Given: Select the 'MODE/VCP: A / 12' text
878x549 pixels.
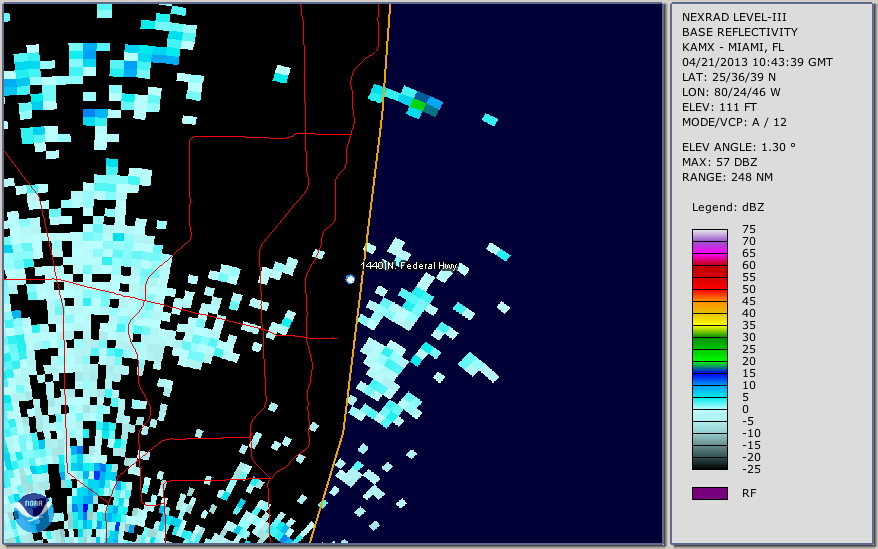Looking at the screenshot, I should pyautogui.click(x=735, y=122).
